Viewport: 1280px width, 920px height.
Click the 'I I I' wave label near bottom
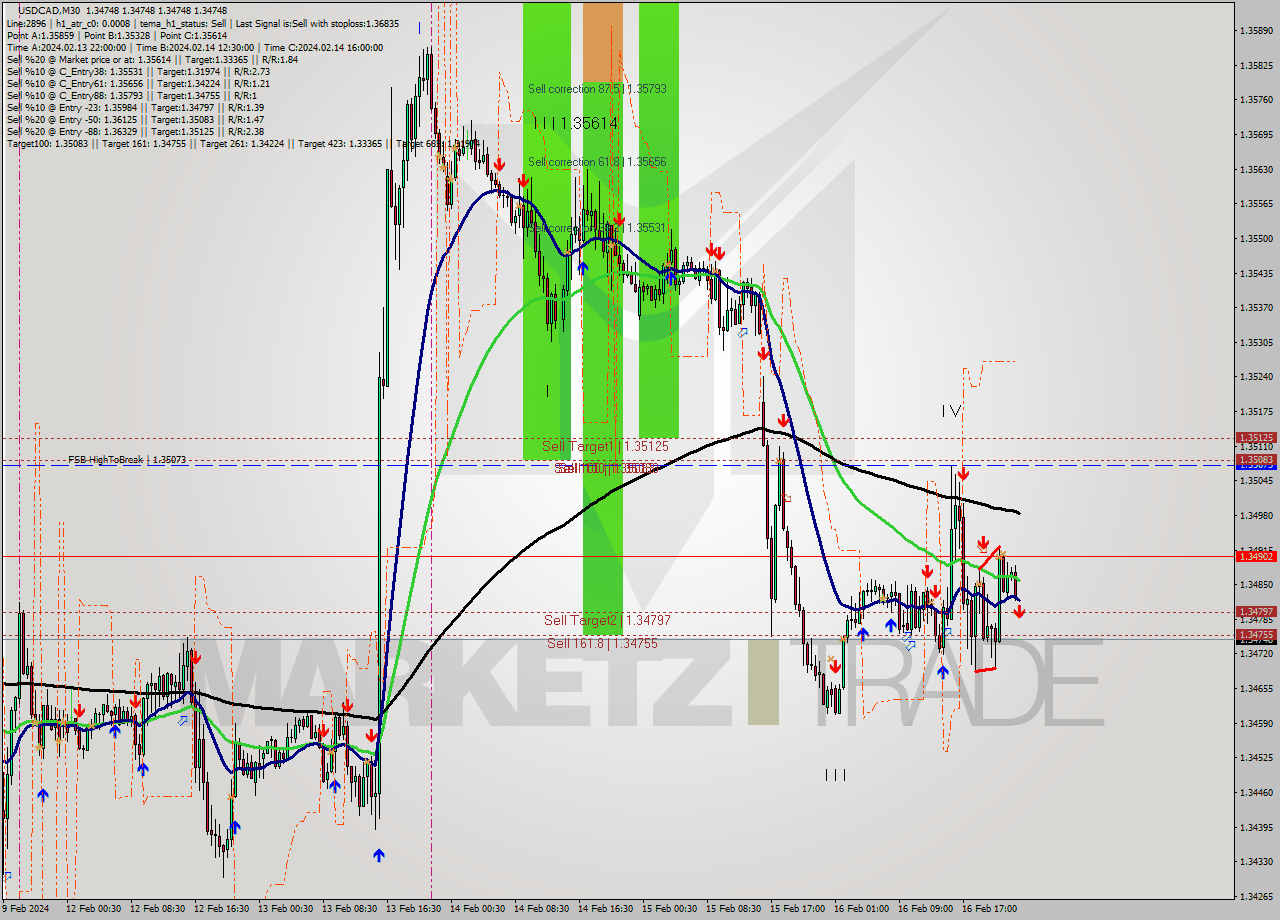[x=836, y=774]
